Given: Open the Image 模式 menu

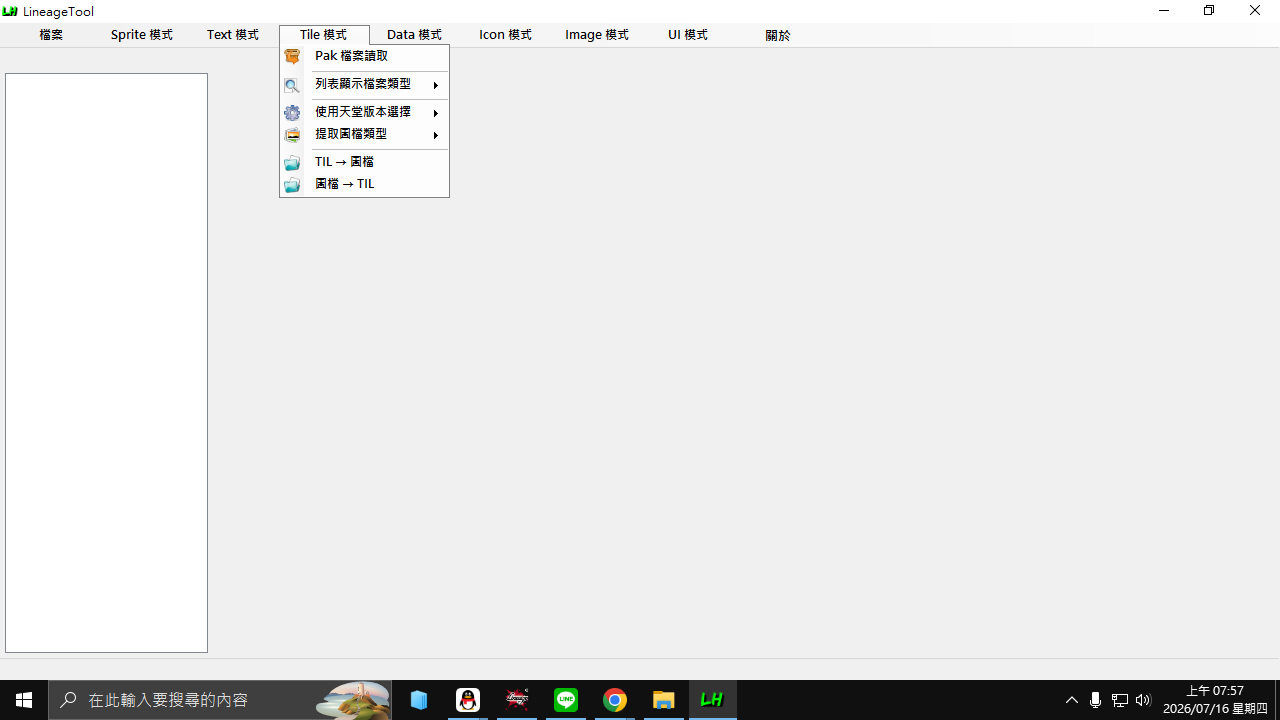Looking at the screenshot, I should pyautogui.click(x=596, y=35).
